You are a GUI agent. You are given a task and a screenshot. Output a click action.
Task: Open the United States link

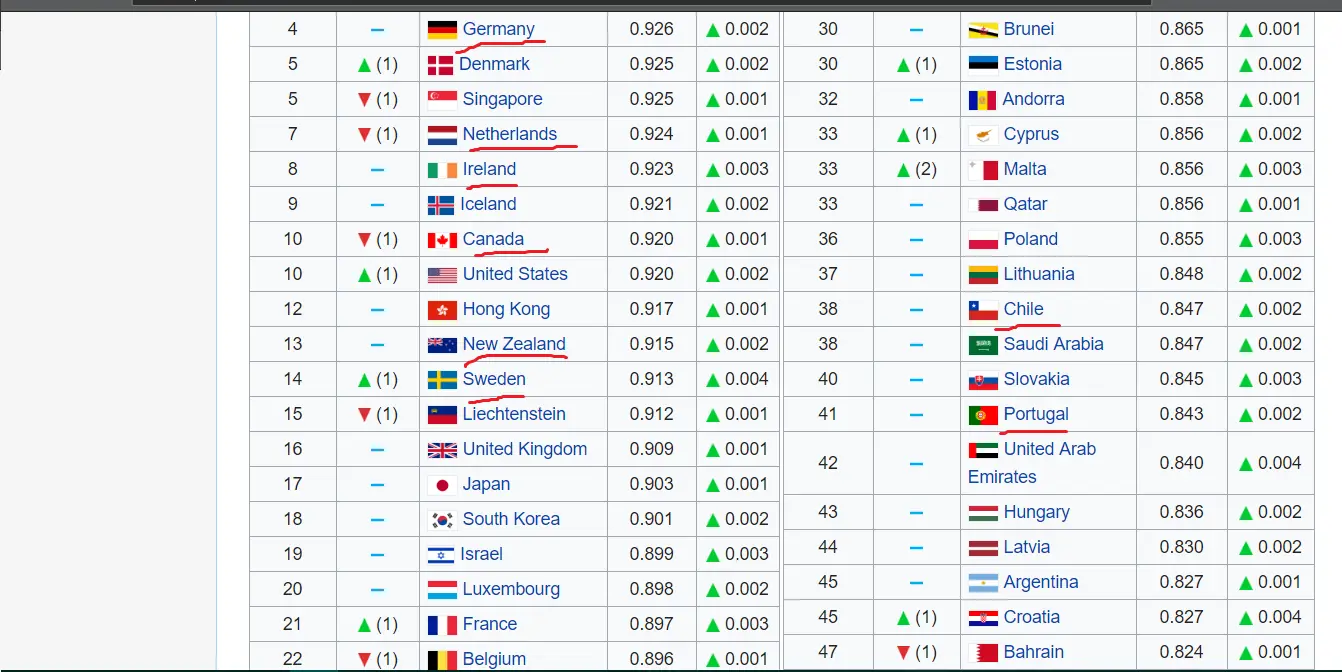[515, 274]
